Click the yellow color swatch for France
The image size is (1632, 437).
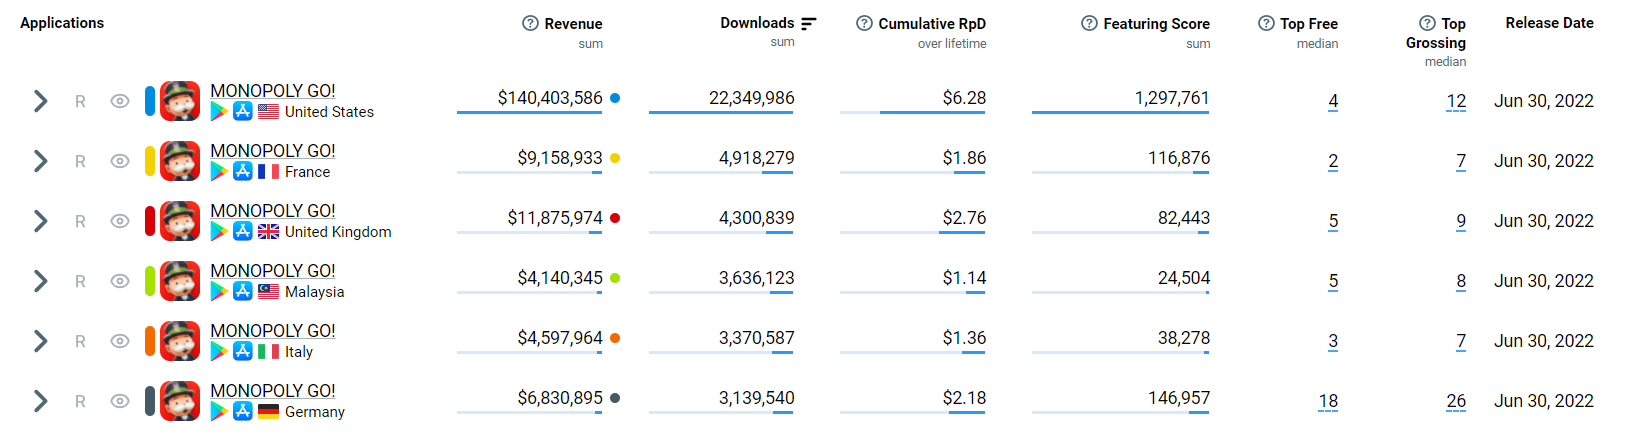[x=150, y=161]
